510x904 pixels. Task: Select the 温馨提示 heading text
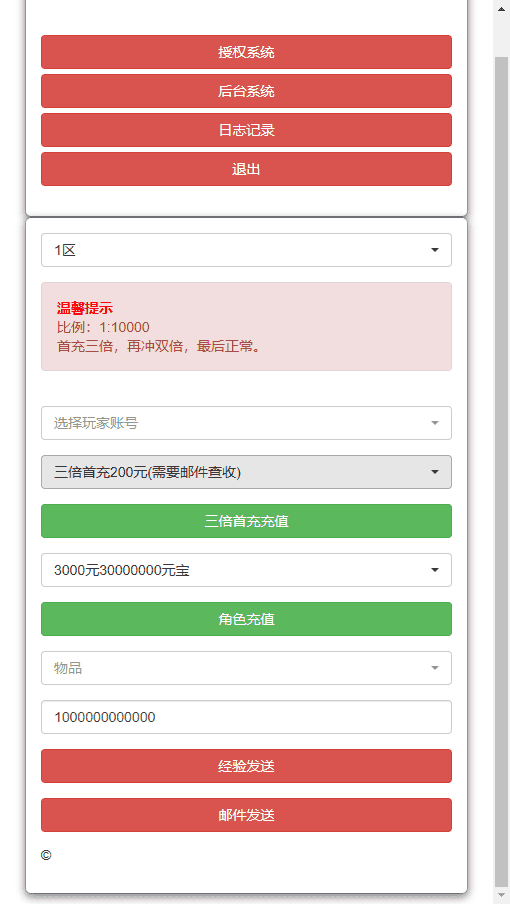tap(85, 308)
